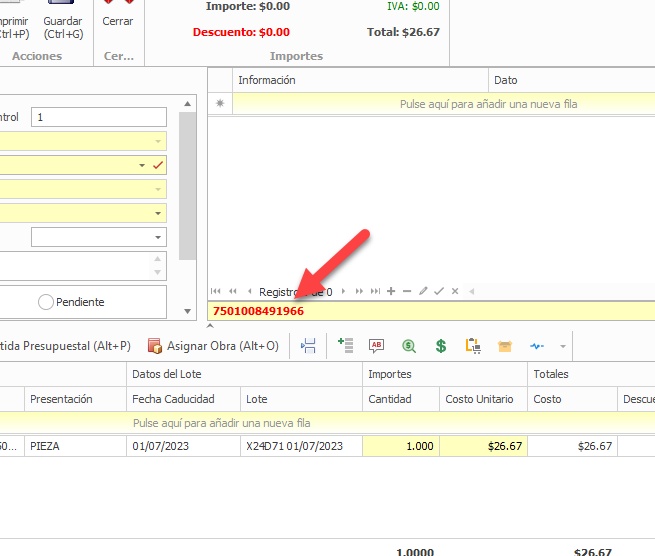Click the Dato column header
655x556 pixels.
[x=571, y=80]
